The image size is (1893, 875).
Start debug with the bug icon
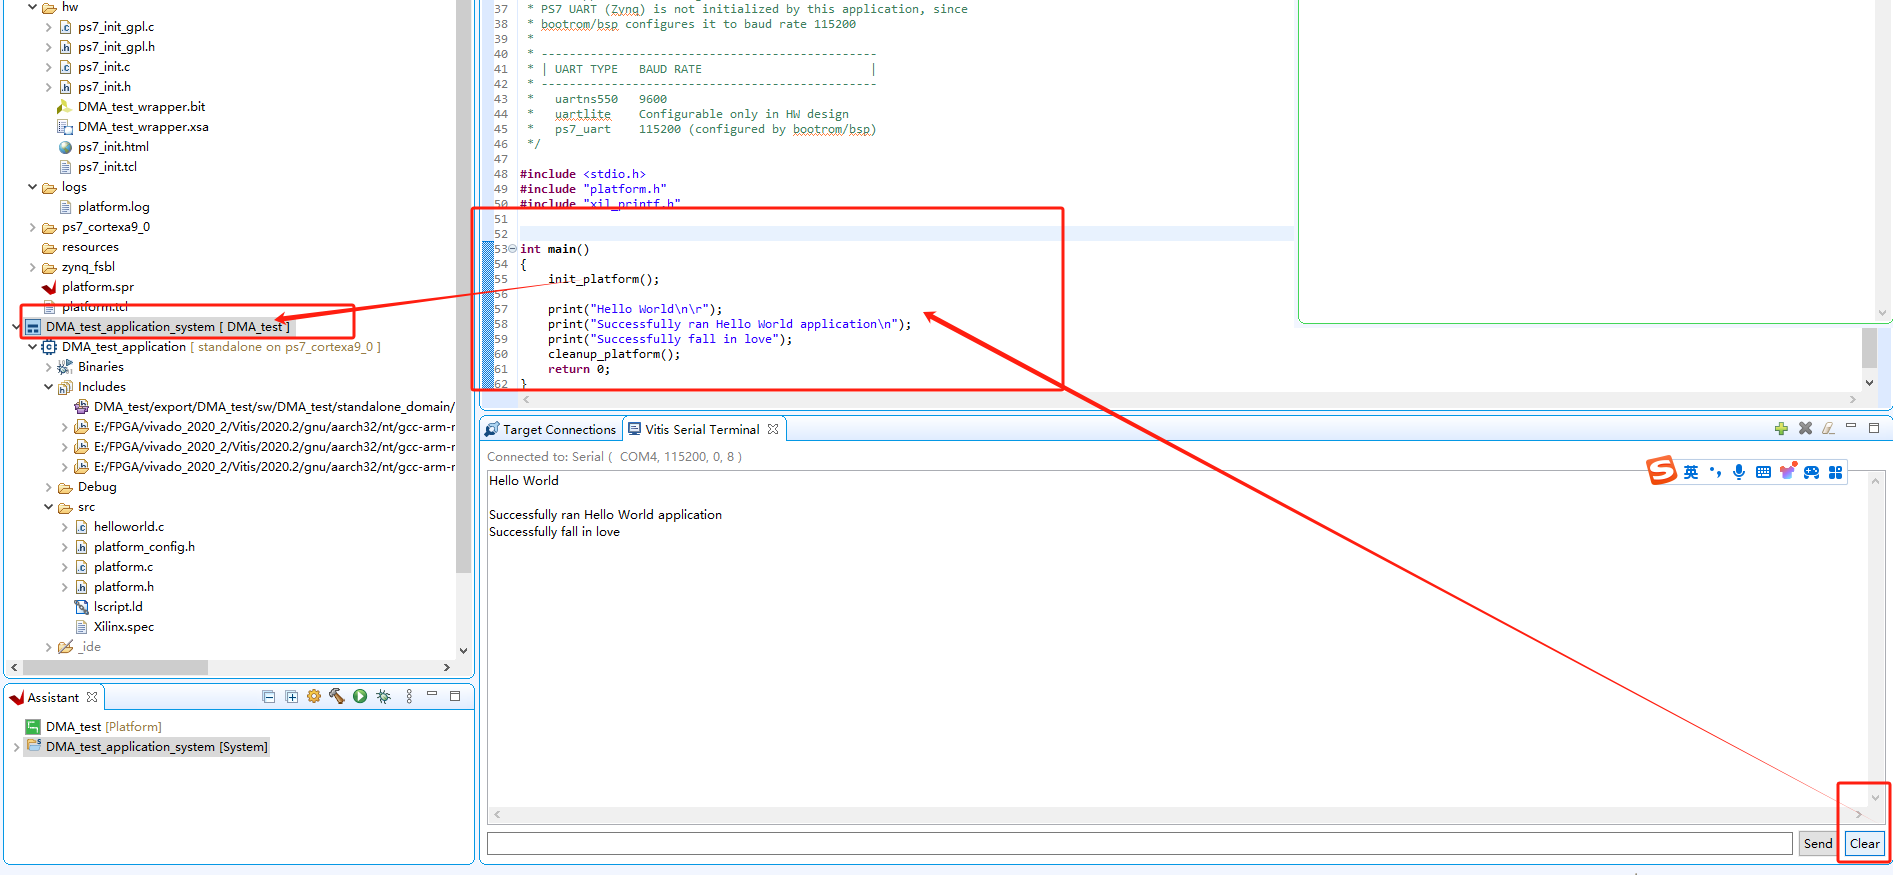[384, 697]
